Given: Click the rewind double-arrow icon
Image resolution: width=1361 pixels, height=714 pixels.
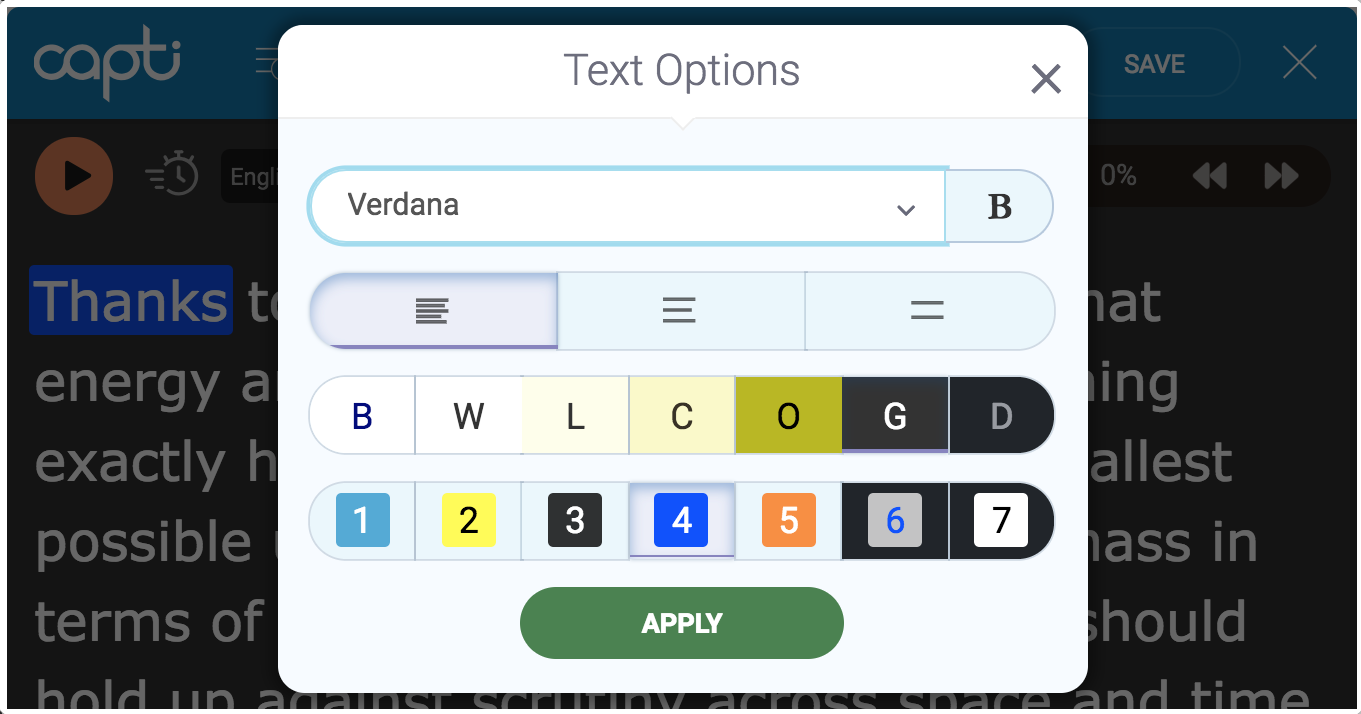Looking at the screenshot, I should tap(1209, 176).
